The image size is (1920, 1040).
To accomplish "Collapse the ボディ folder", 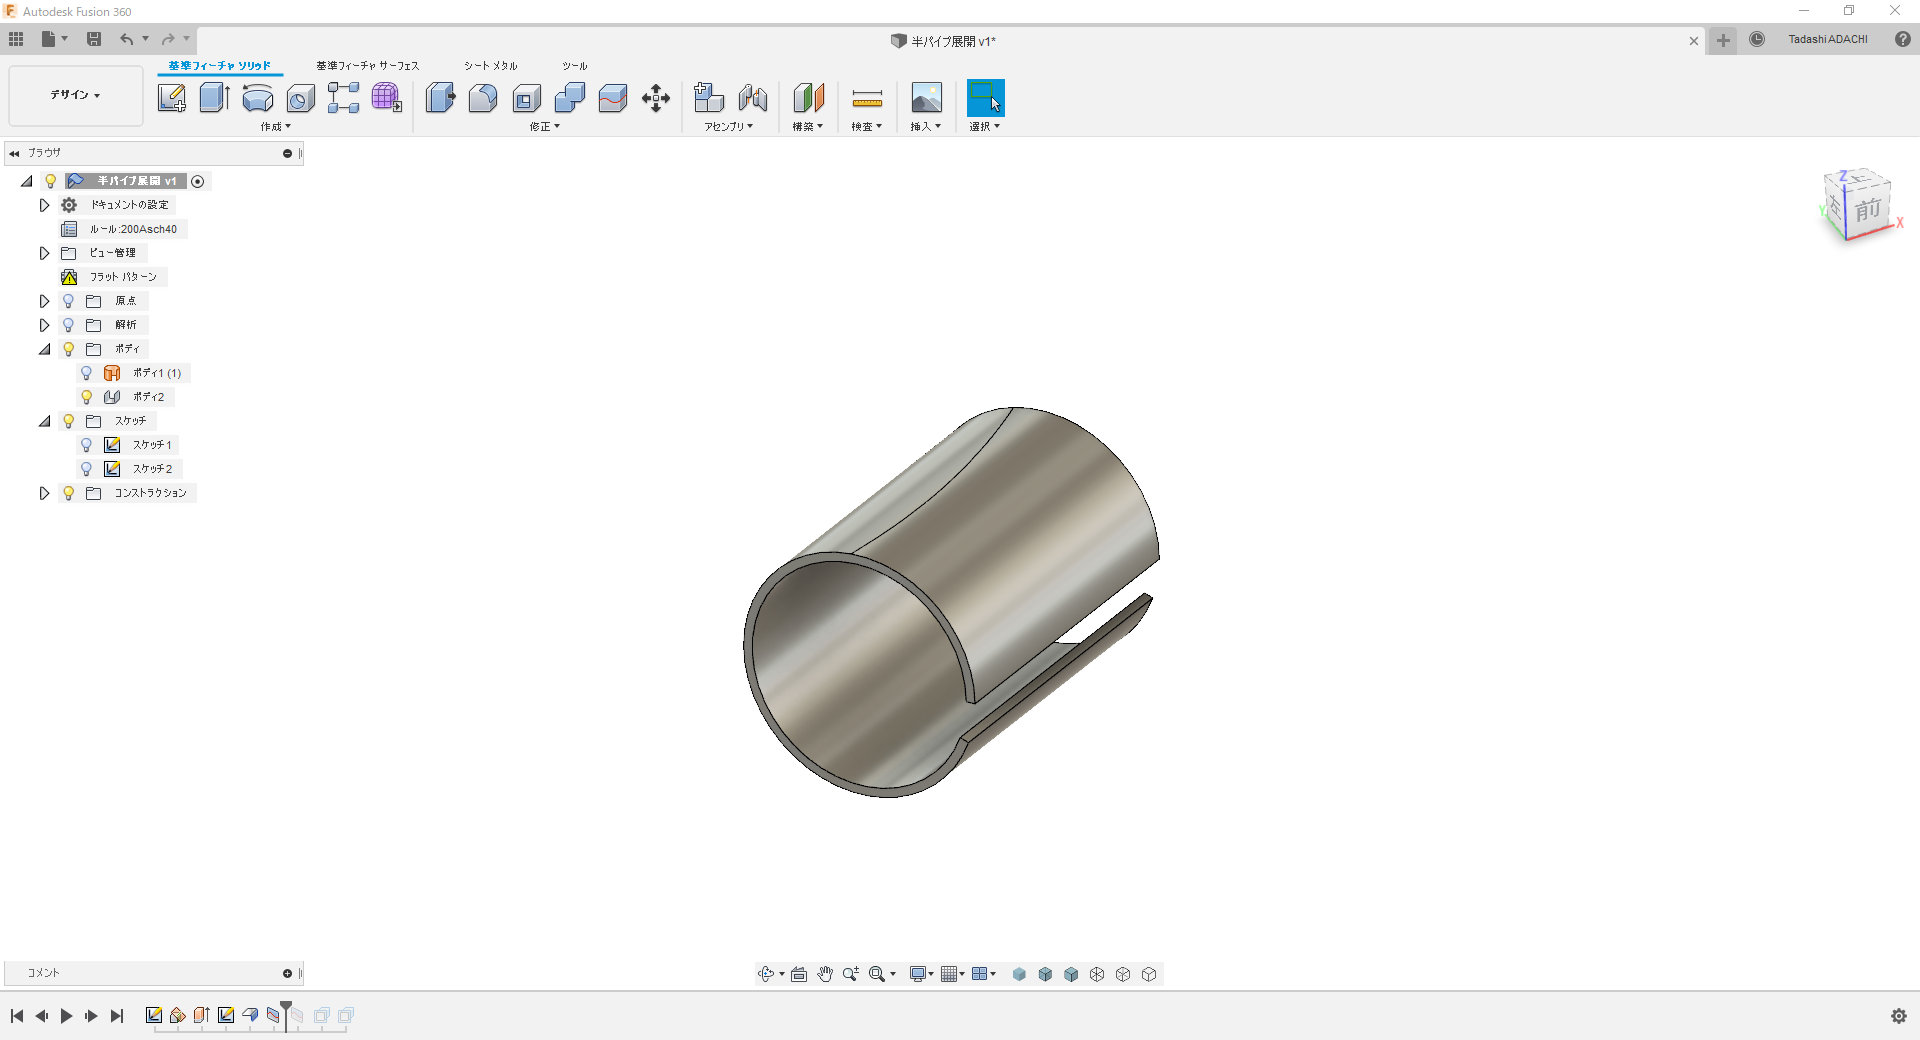I will point(44,349).
